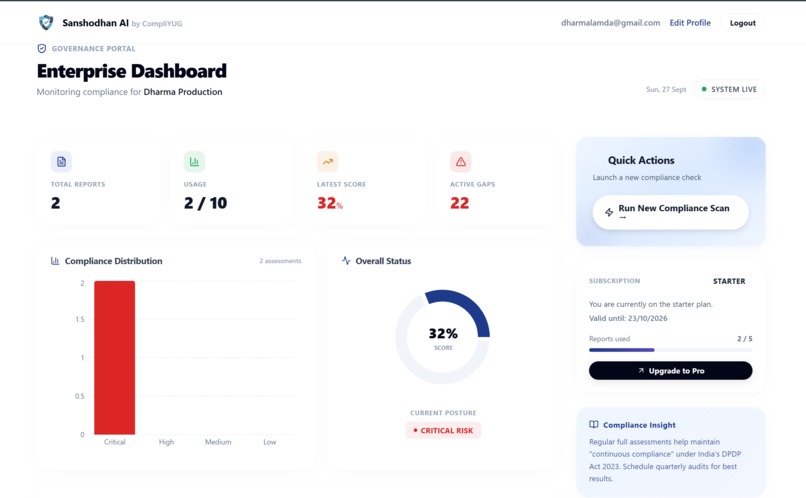Image resolution: width=806 pixels, height=498 pixels.
Task: Click the Low axis label
Action: (x=270, y=442)
